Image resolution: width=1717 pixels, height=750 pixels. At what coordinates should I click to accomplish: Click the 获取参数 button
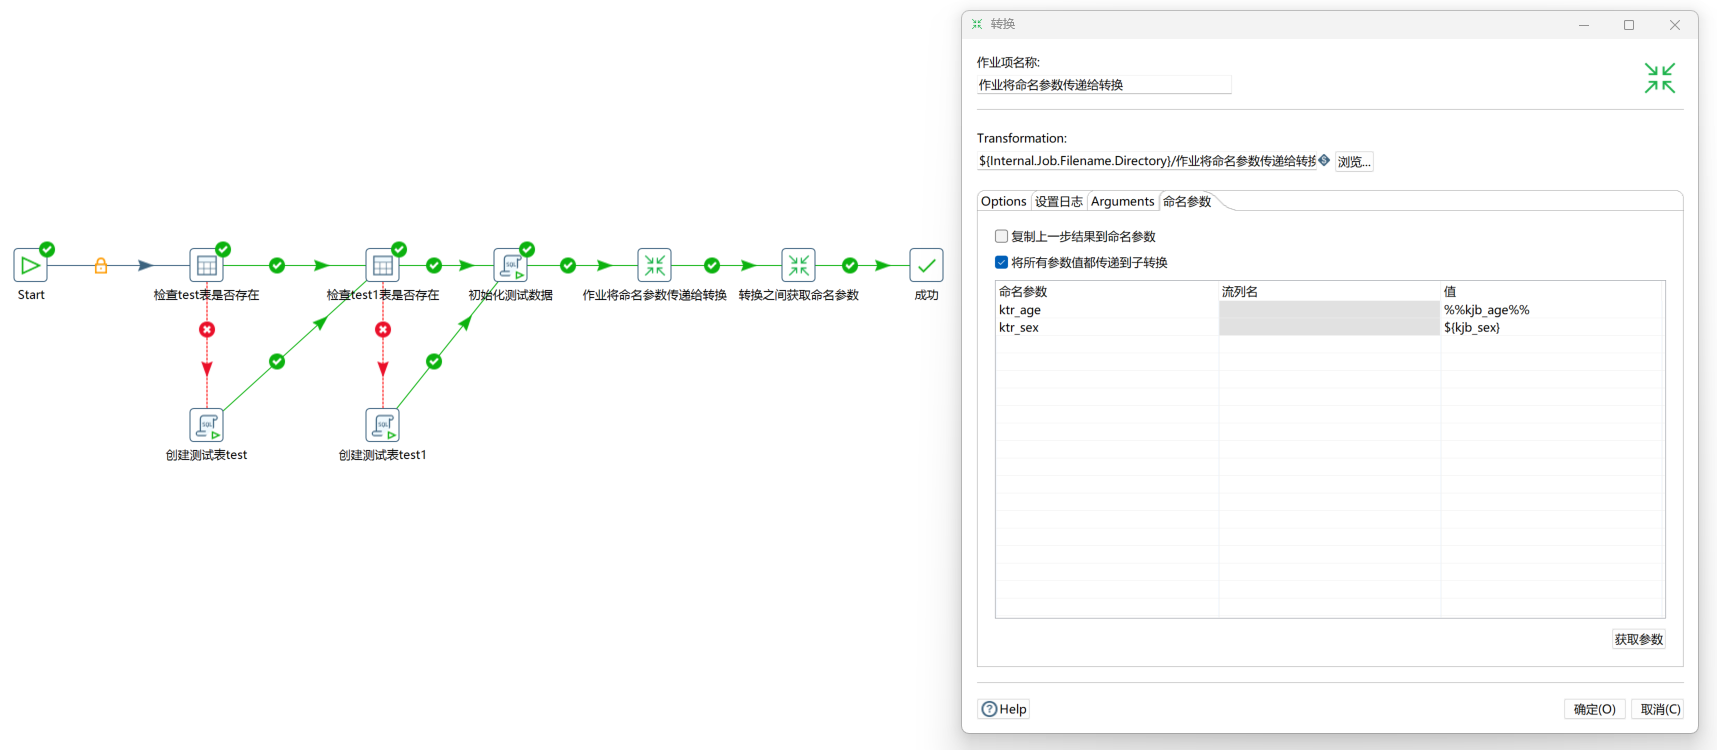click(x=1638, y=640)
